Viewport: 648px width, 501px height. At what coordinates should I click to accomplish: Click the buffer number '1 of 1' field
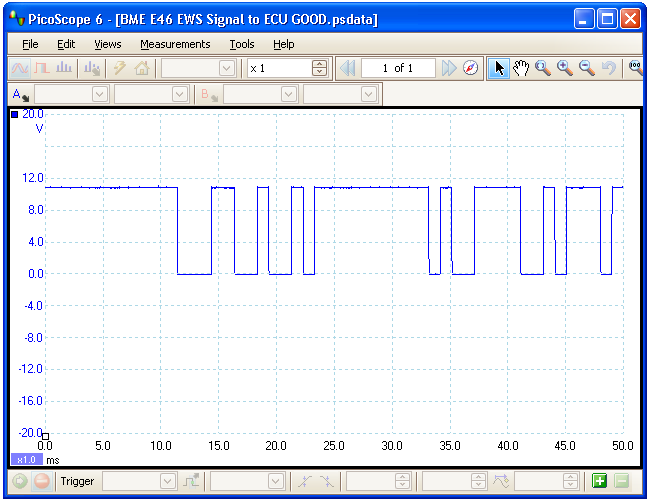(x=398, y=68)
